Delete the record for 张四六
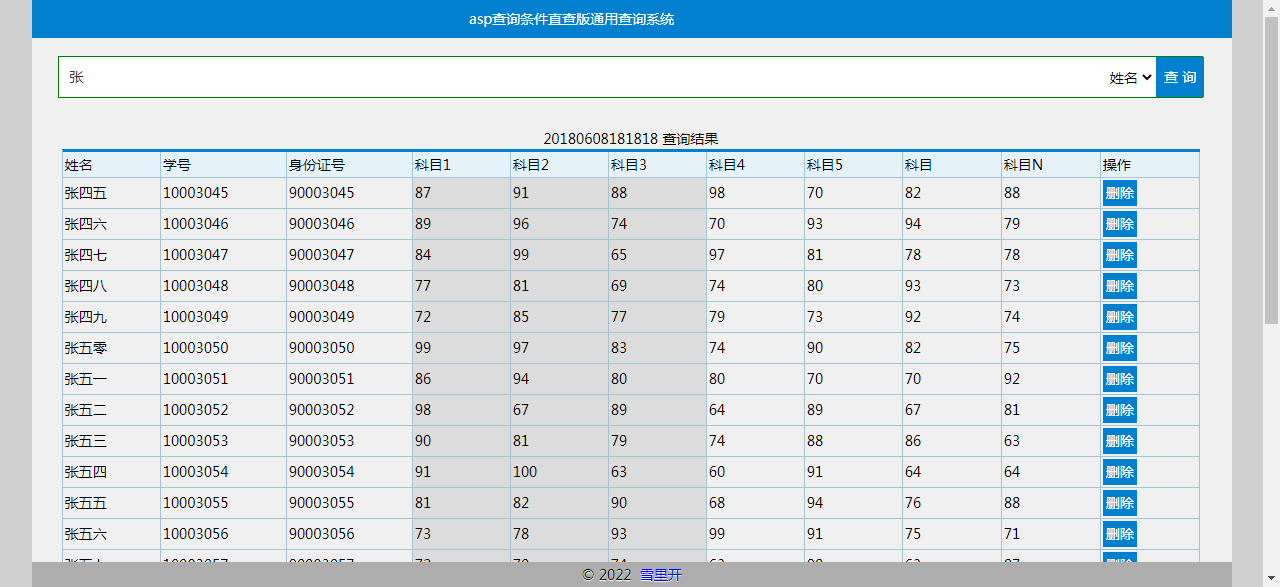Viewport: 1280px width, 587px height. tap(1119, 224)
